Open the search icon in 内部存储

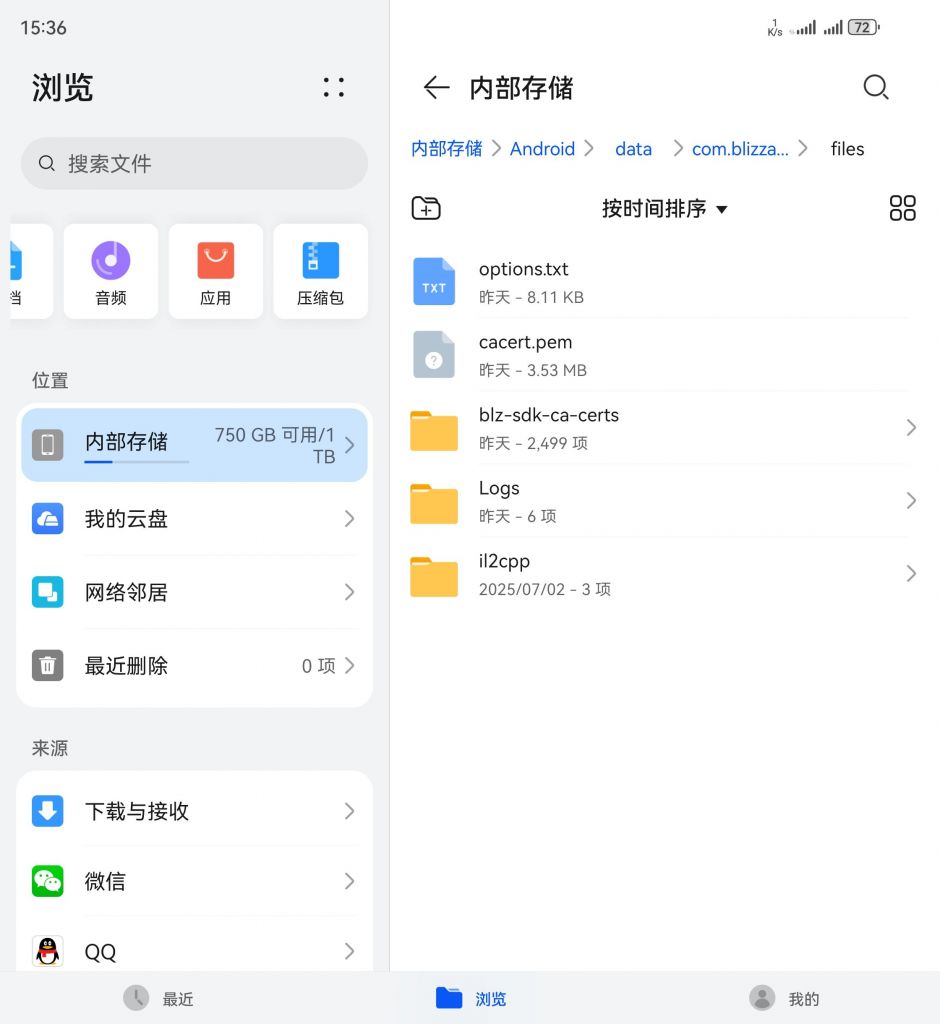(x=876, y=88)
